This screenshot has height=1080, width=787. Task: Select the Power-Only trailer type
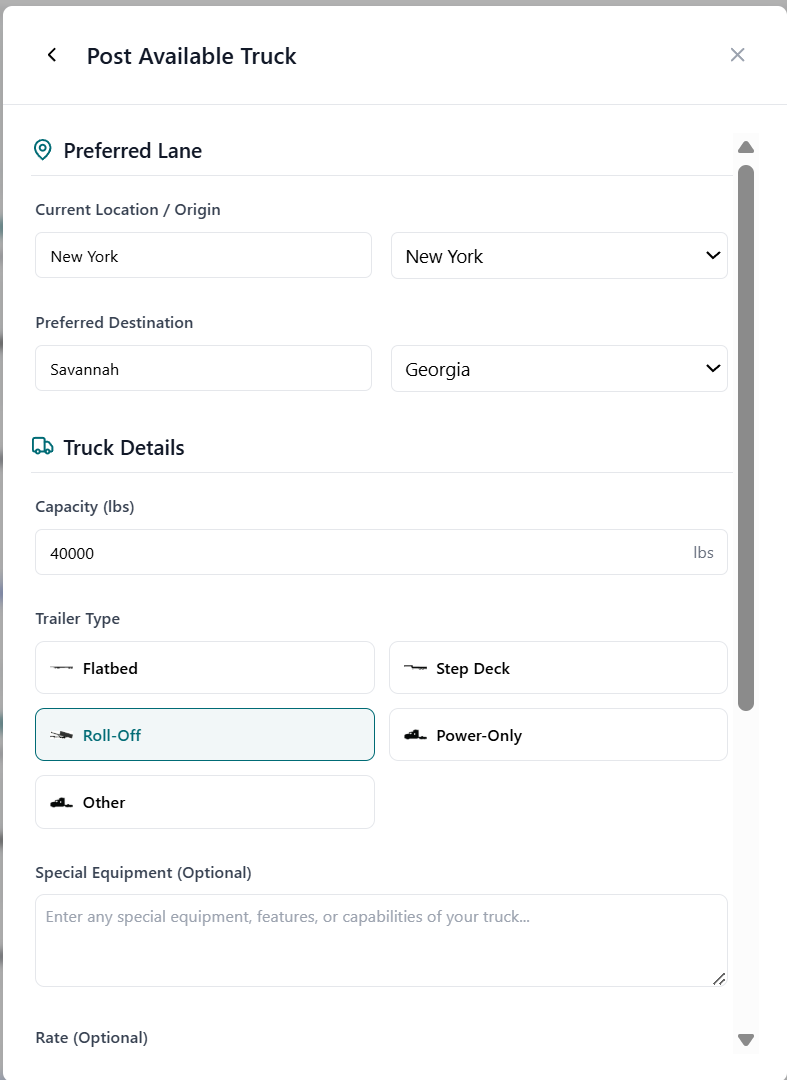(x=558, y=734)
